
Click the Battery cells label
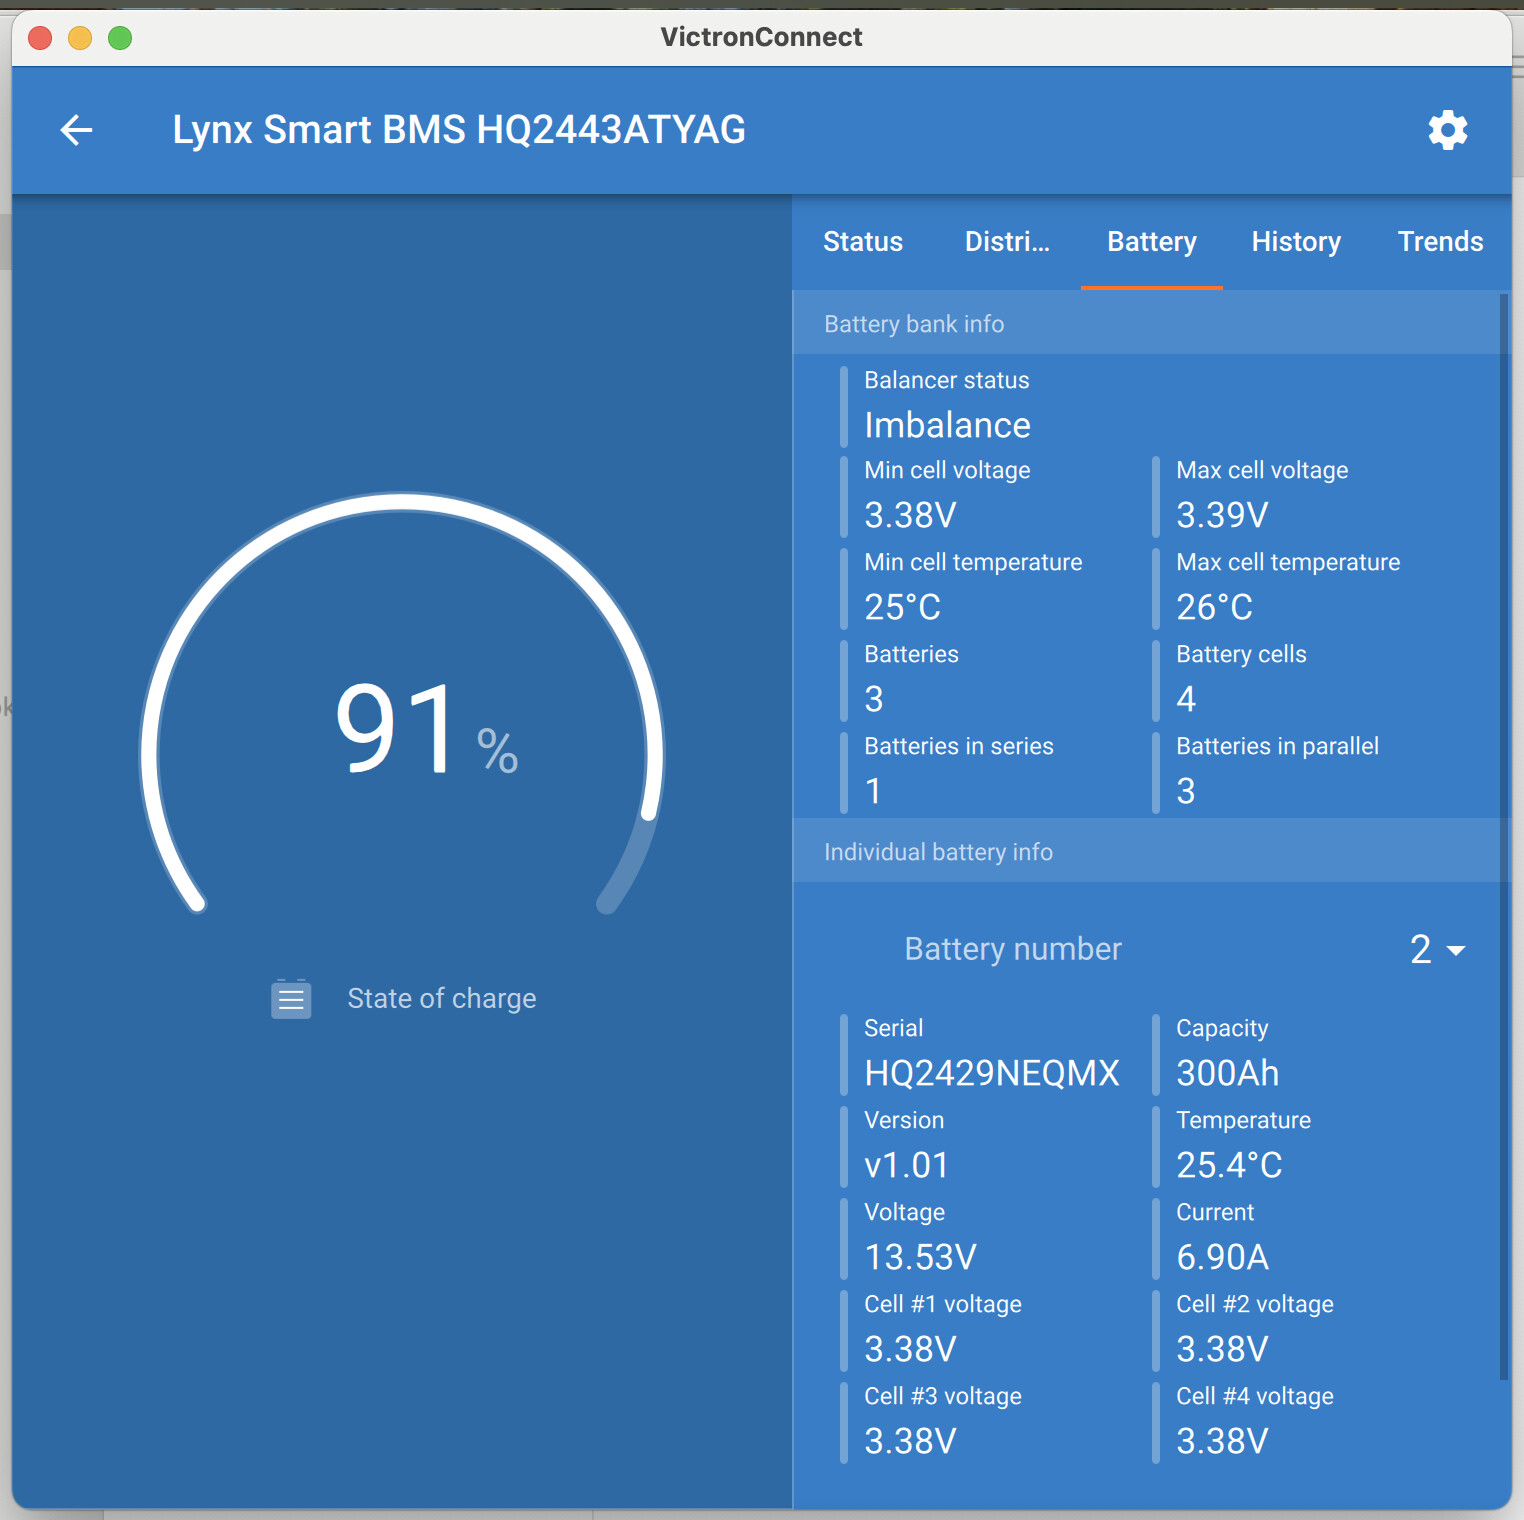(x=1241, y=654)
